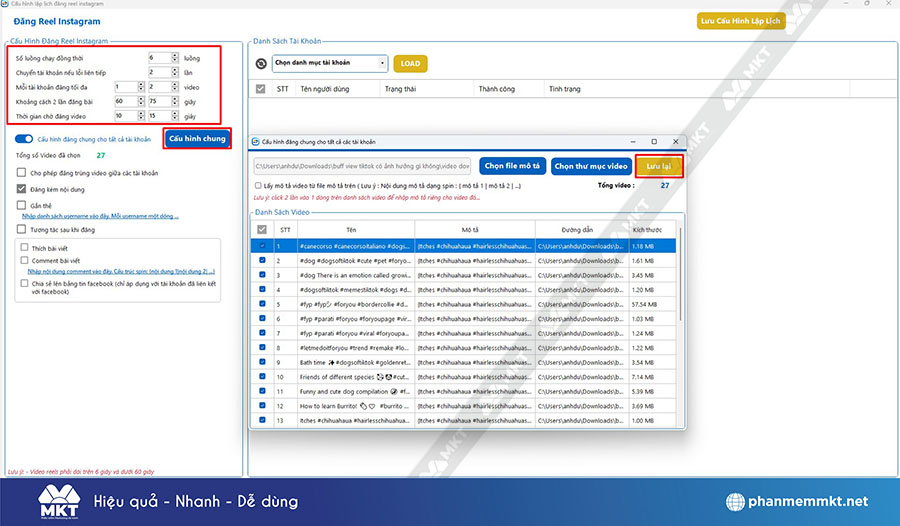
Task: Enable Cho phép đăng trùng video giữa các tài khoản
Action: click(x=21, y=172)
